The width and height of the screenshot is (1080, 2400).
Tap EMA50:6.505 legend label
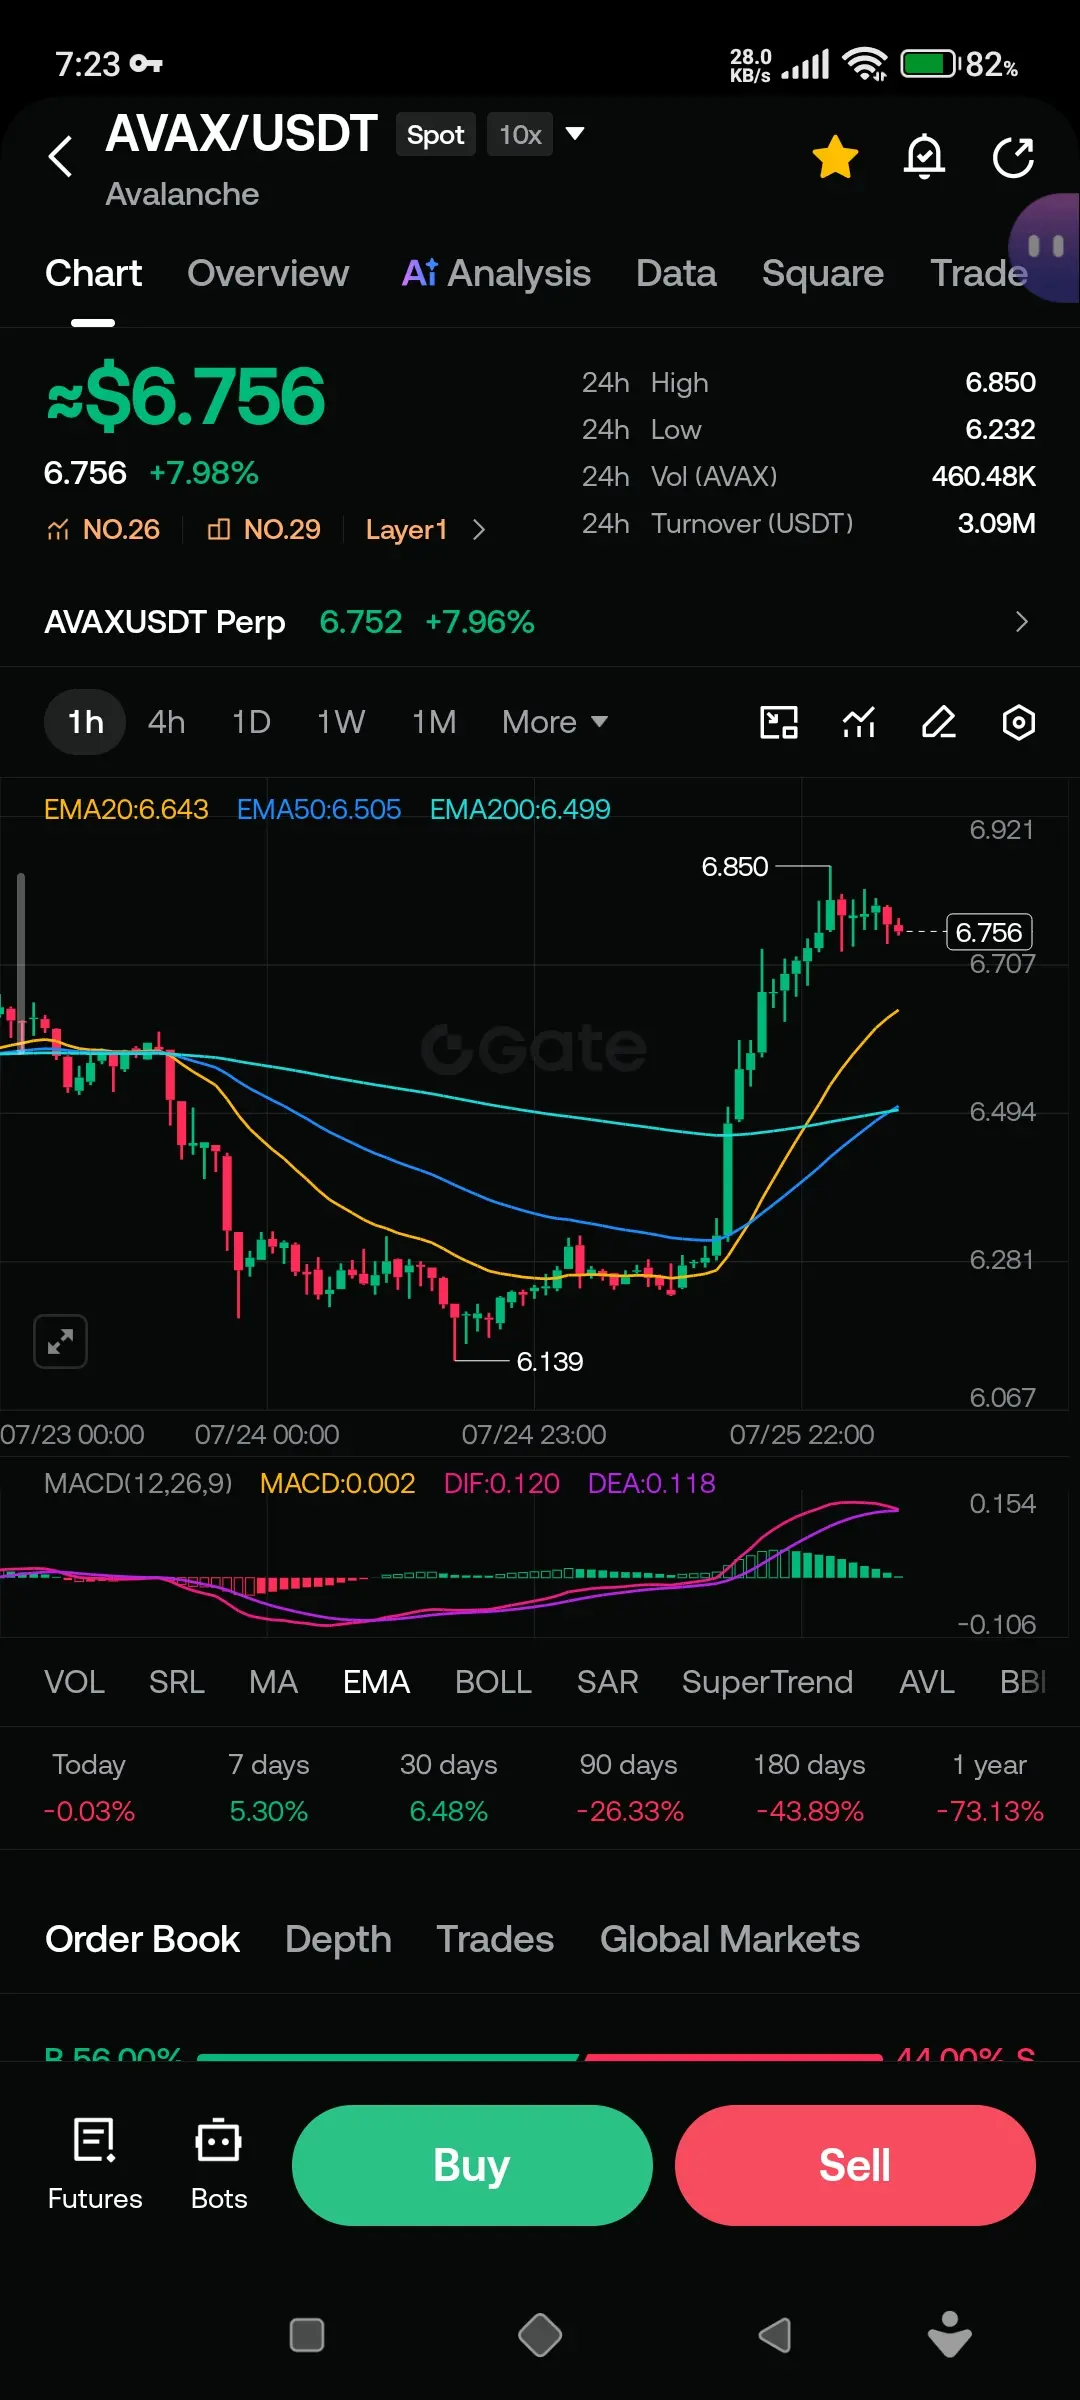click(x=319, y=809)
